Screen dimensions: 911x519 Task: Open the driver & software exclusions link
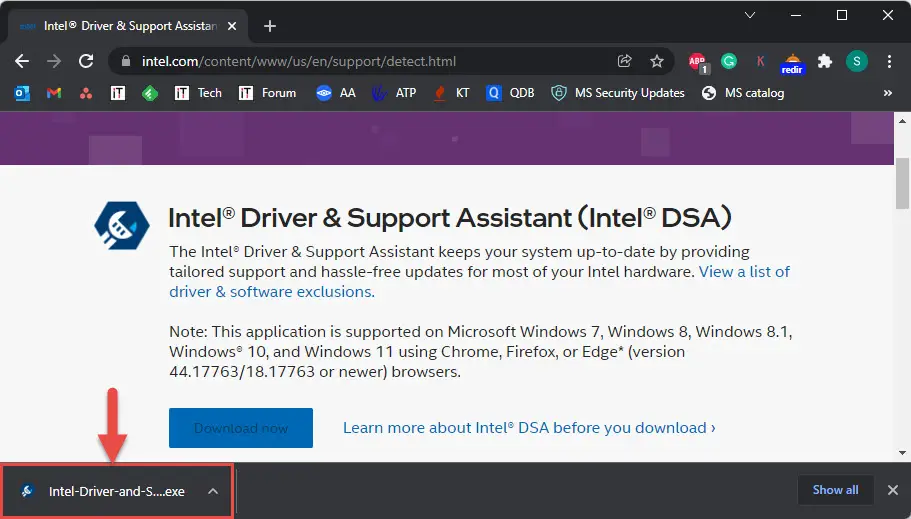tap(272, 292)
